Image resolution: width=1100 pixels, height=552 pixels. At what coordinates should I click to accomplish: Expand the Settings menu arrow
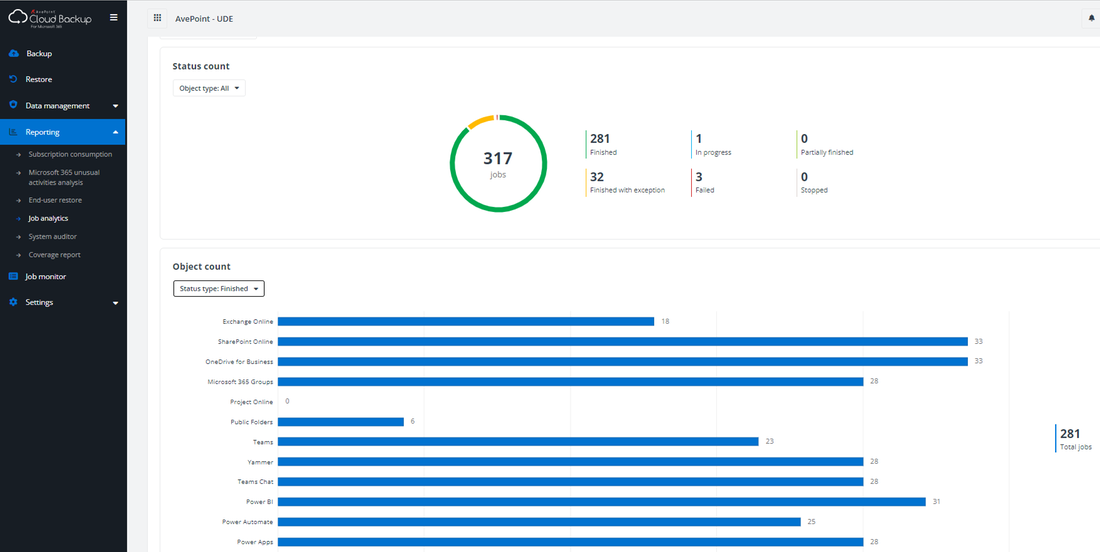tap(115, 303)
